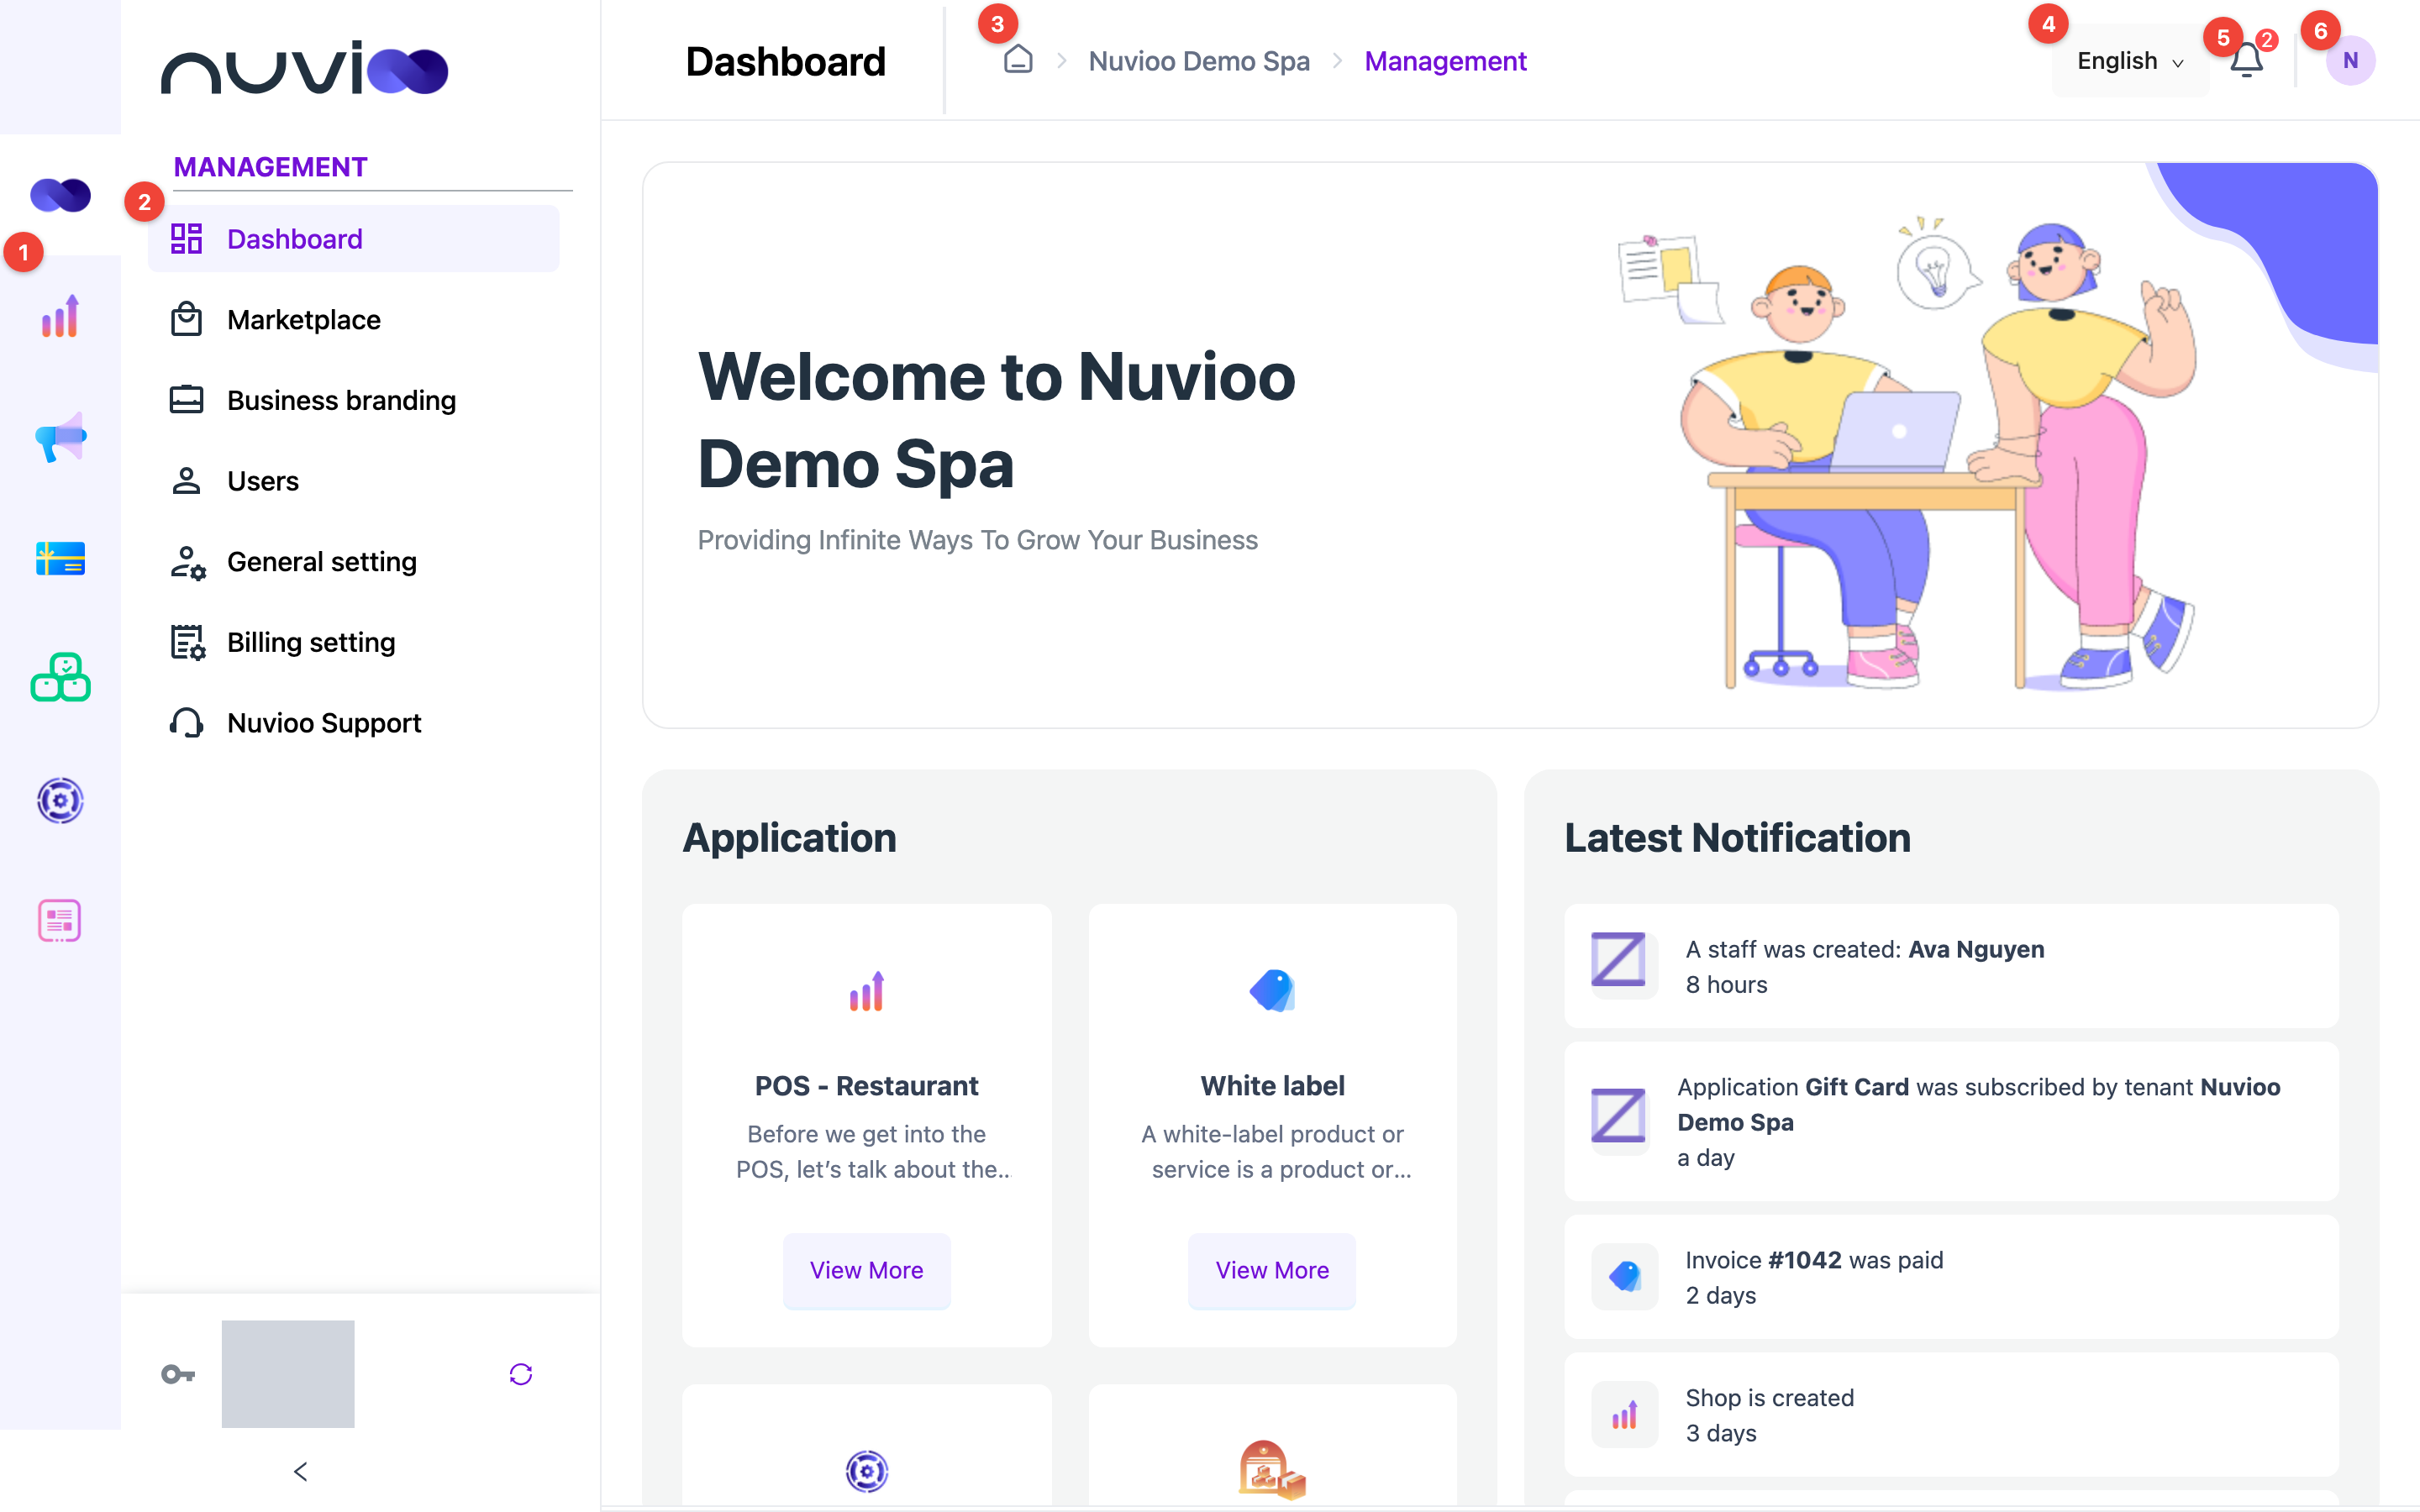Screen dimensions: 2420x1512
Task: Open the English language dropdown
Action: pos(2130,61)
